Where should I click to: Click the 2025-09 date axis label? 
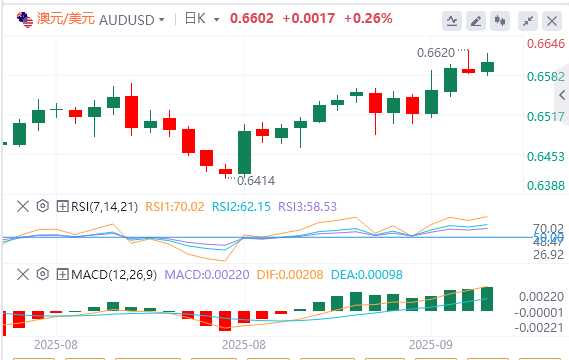pos(431,344)
